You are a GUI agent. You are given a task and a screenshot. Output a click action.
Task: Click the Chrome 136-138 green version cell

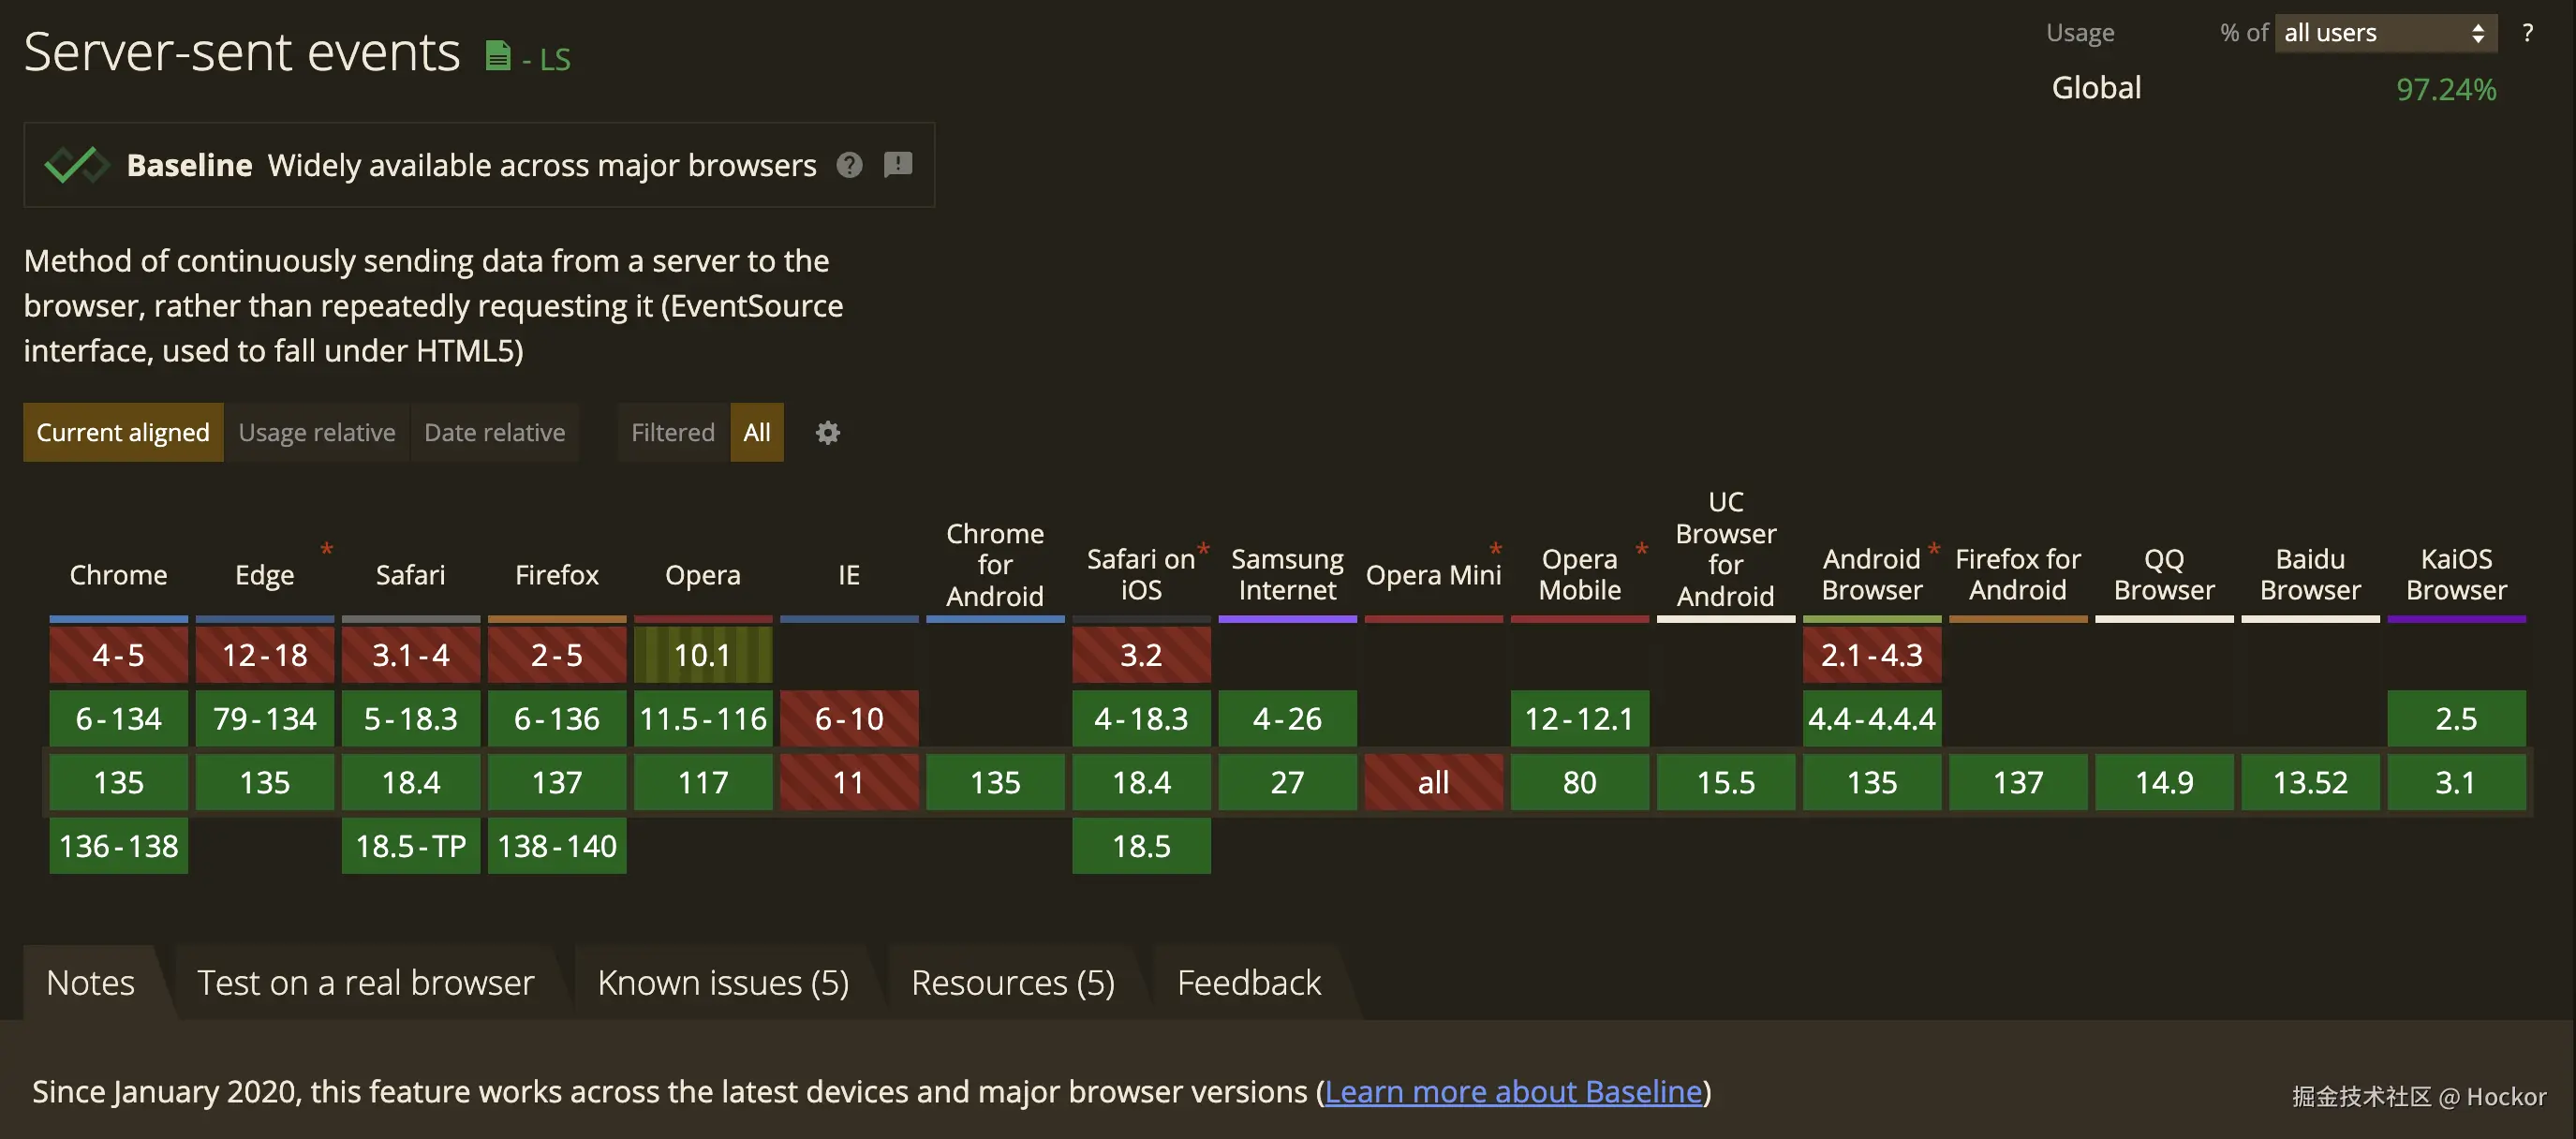(x=118, y=846)
